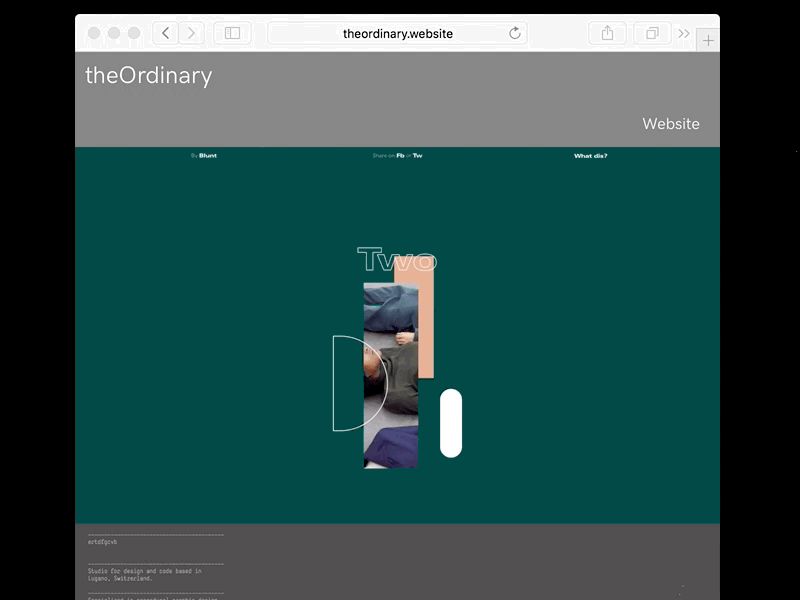Close the Safari window
800x600 pixels.
94,33
